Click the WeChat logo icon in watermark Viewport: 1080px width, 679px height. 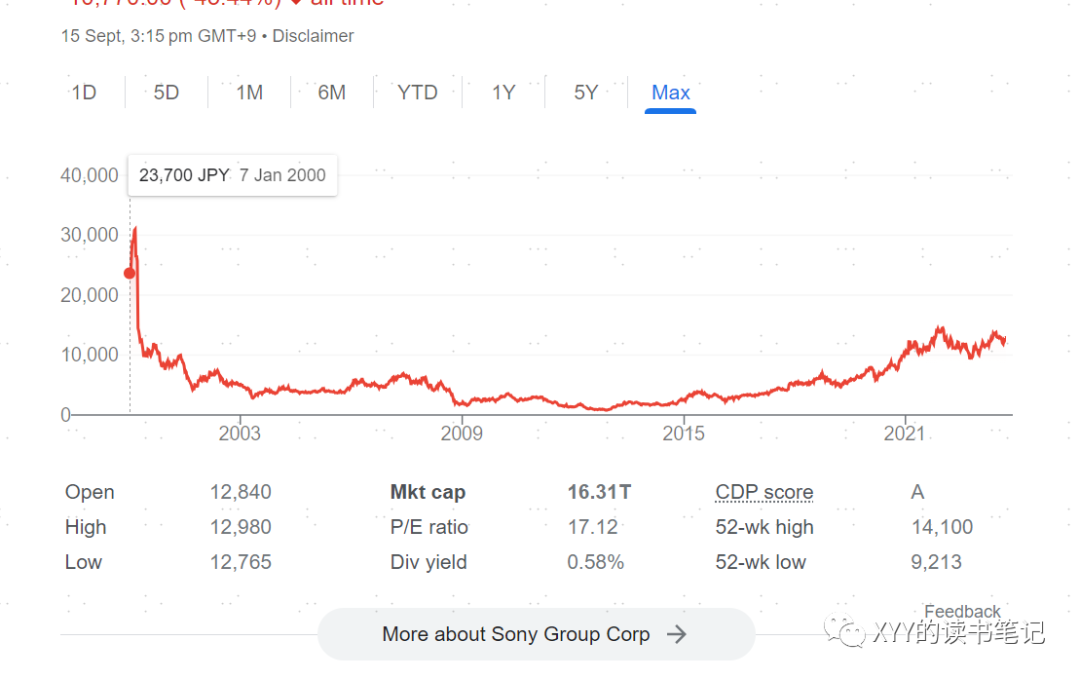click(844, 632)
